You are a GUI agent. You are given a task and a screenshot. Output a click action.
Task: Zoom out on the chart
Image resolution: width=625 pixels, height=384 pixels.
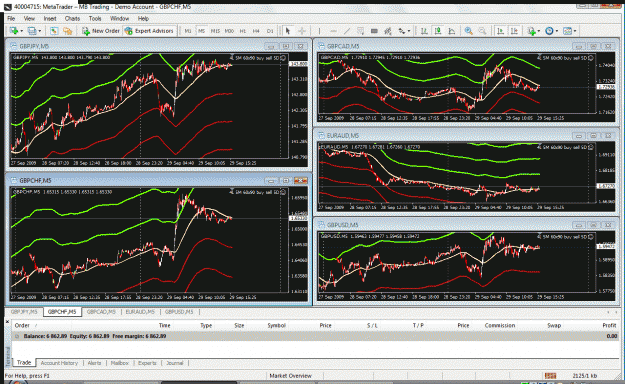[482, 31]
